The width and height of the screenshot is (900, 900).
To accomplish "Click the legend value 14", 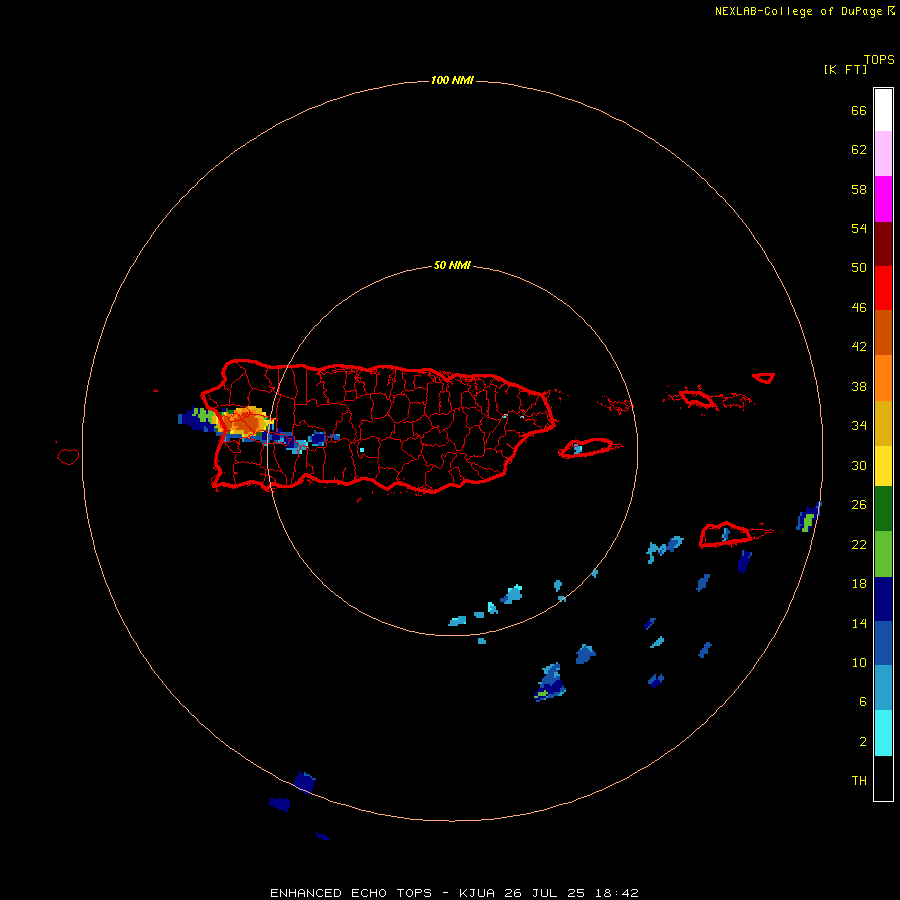I will (859, 623).
